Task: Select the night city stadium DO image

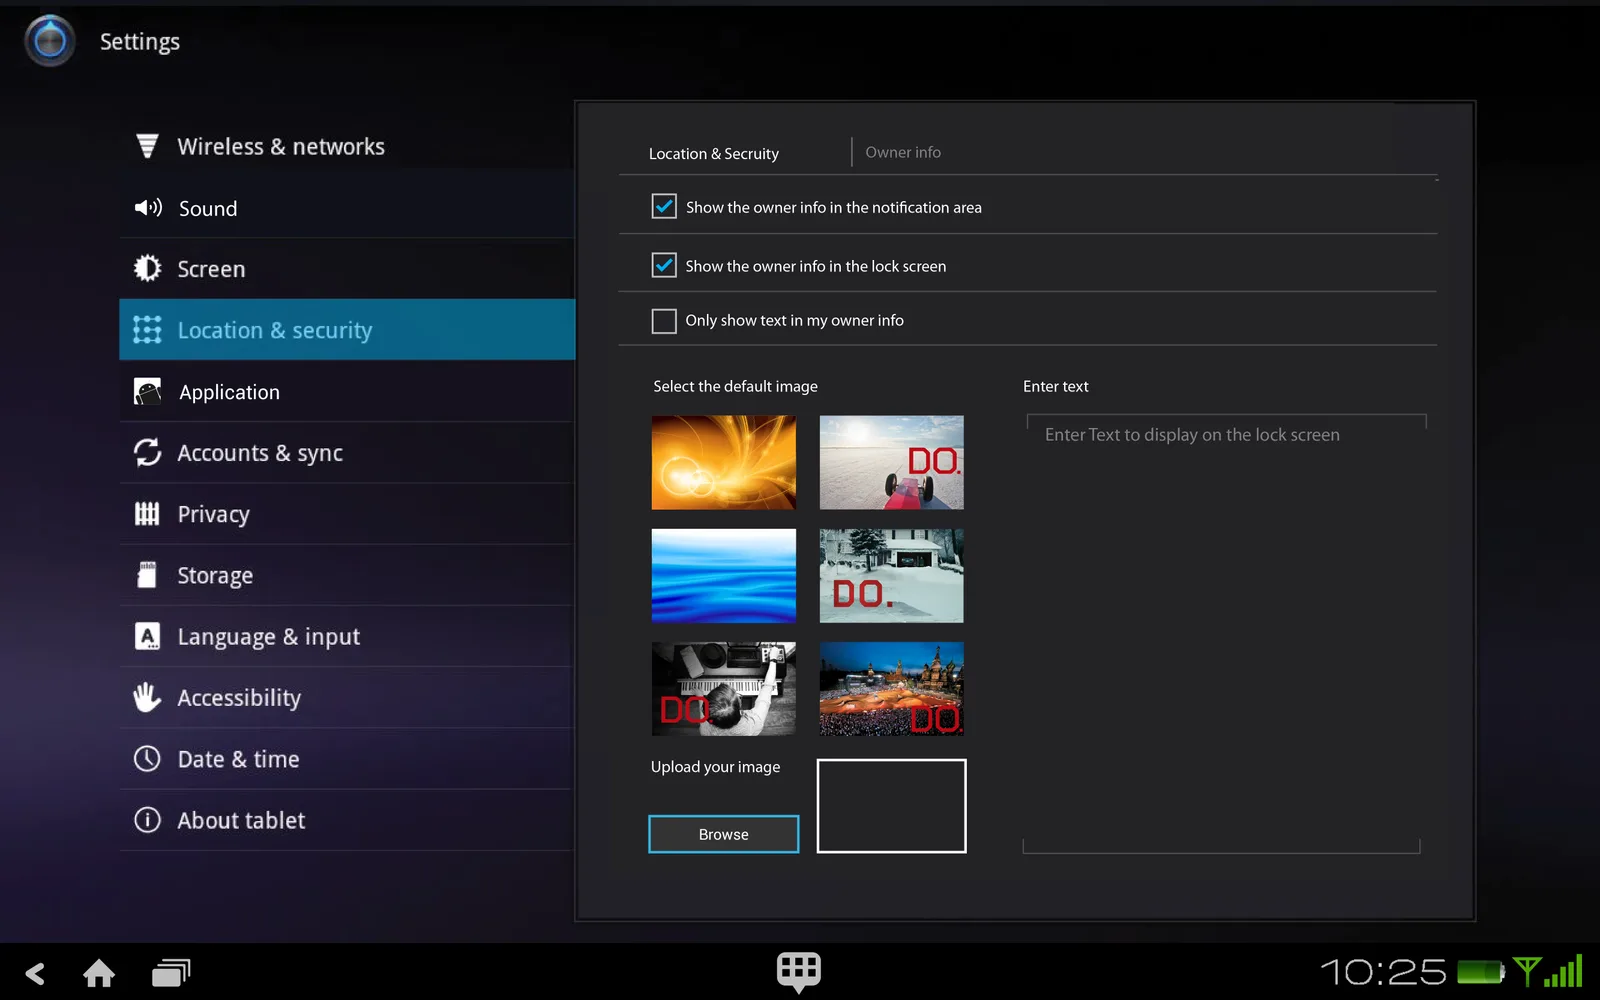Action: point(892,689)
